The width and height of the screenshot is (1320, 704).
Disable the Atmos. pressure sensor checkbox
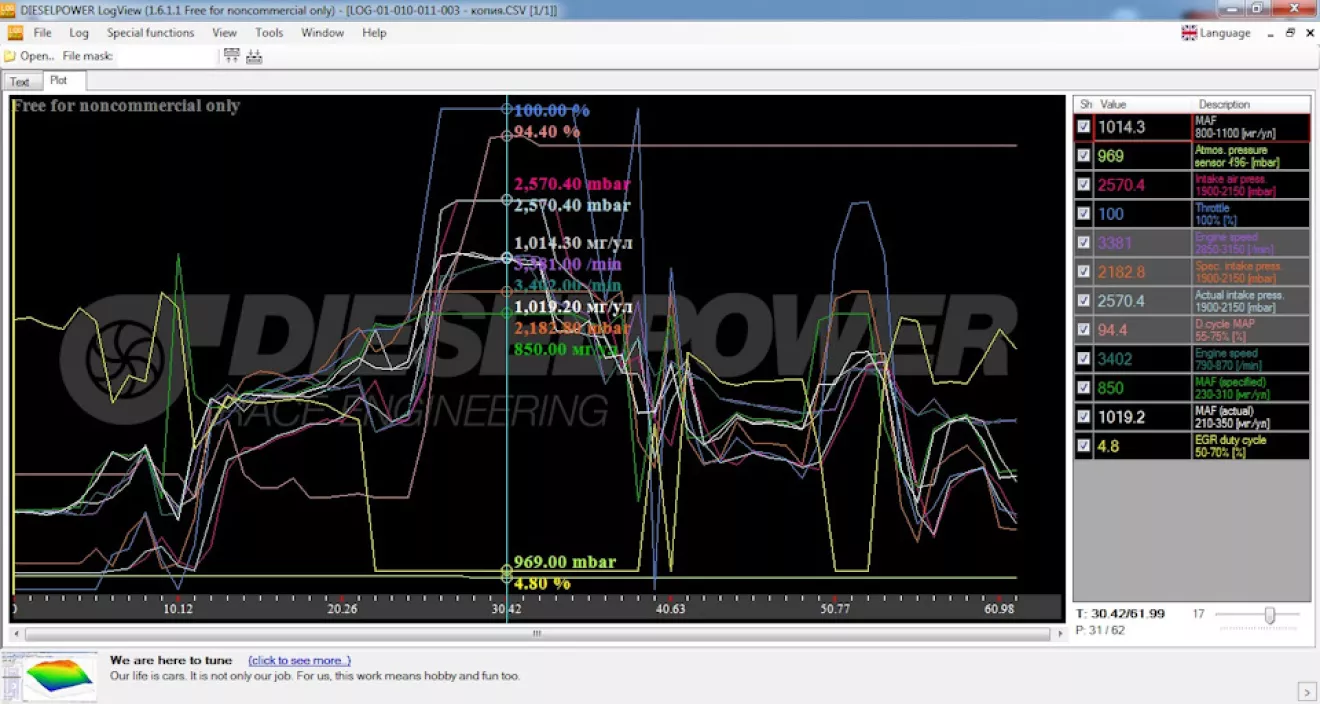click(x=1084, y=156)
